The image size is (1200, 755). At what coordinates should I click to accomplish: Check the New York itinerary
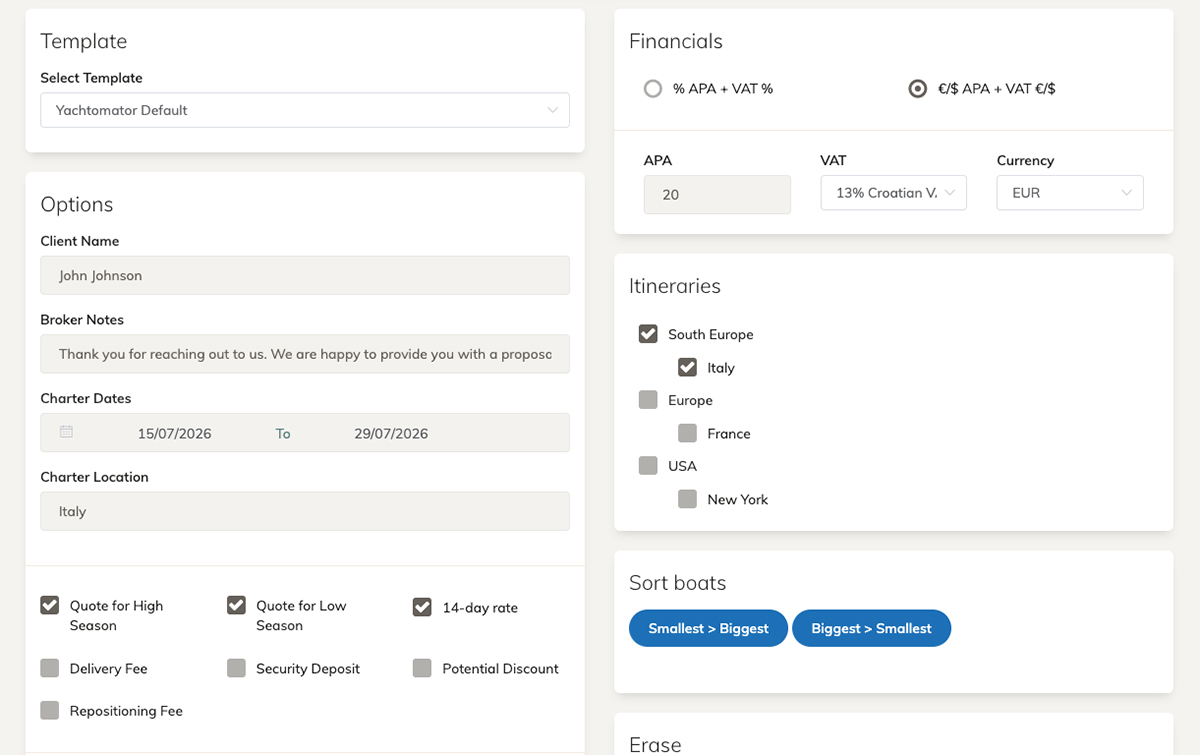pyautogui.click(x=687, y=499)
